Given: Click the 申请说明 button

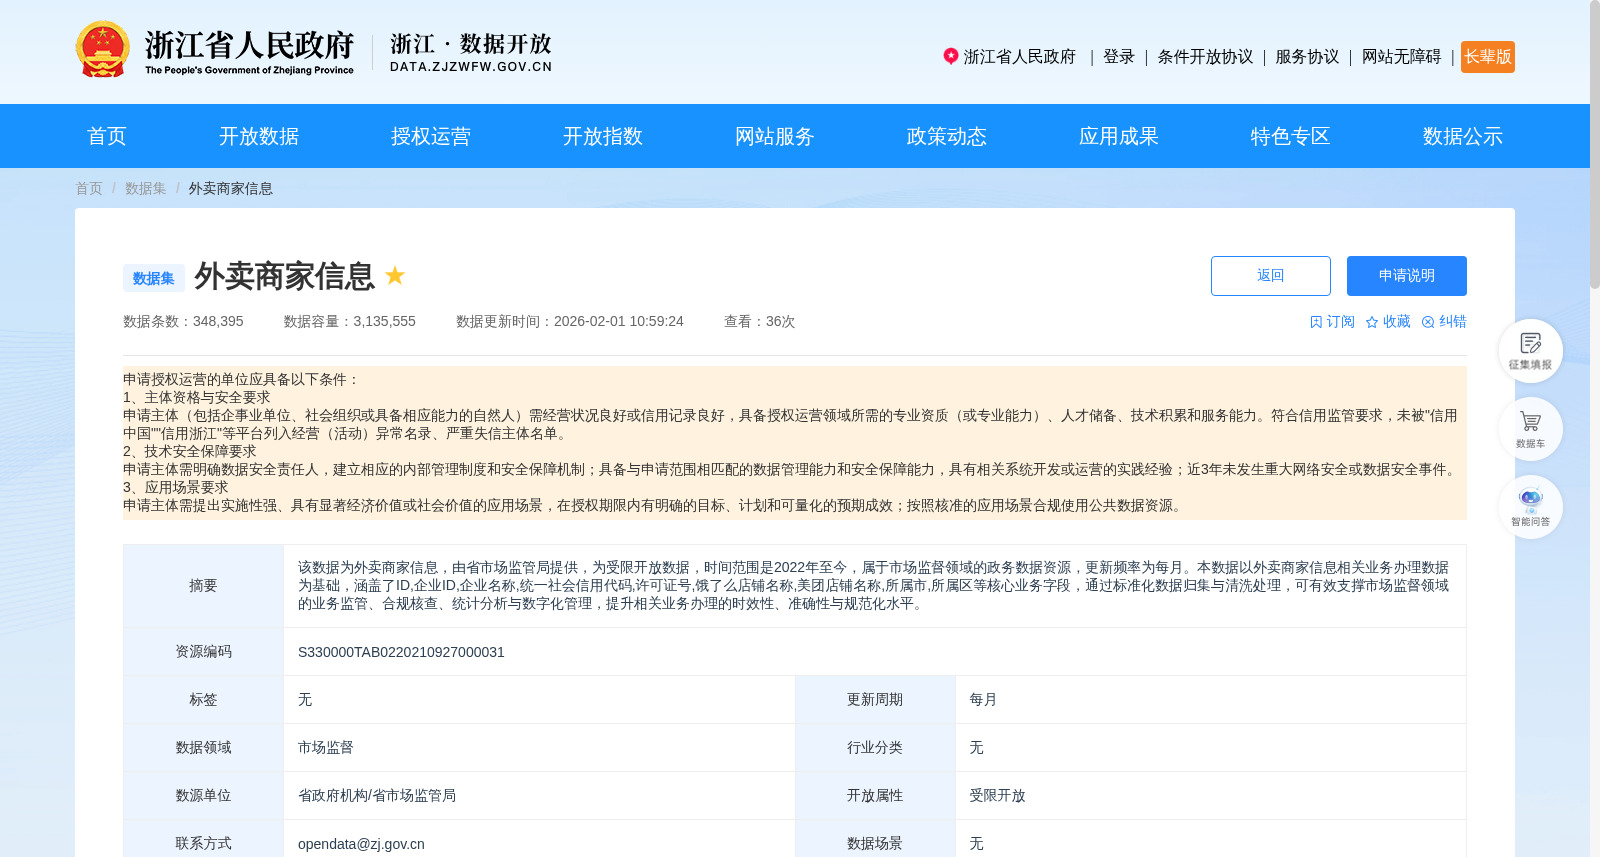Looking at the screenshot, I should (x=1407, y=276).
